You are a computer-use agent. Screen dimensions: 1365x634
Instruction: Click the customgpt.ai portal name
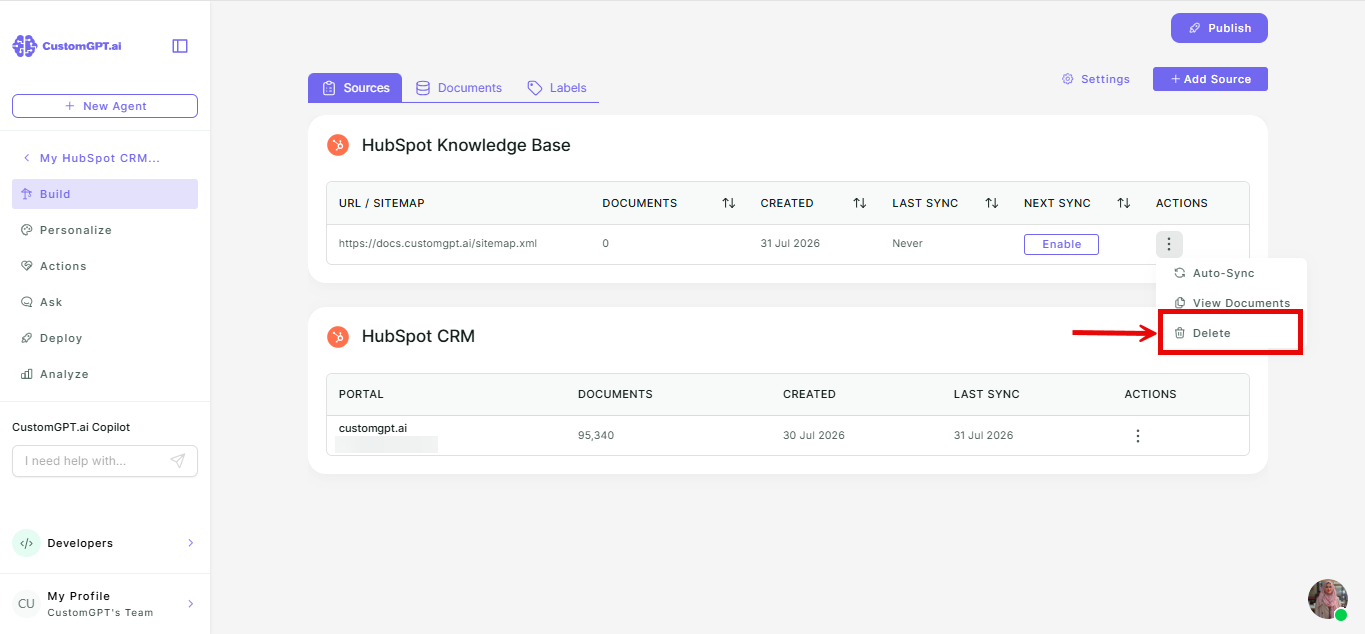click(x=373, y=428)
